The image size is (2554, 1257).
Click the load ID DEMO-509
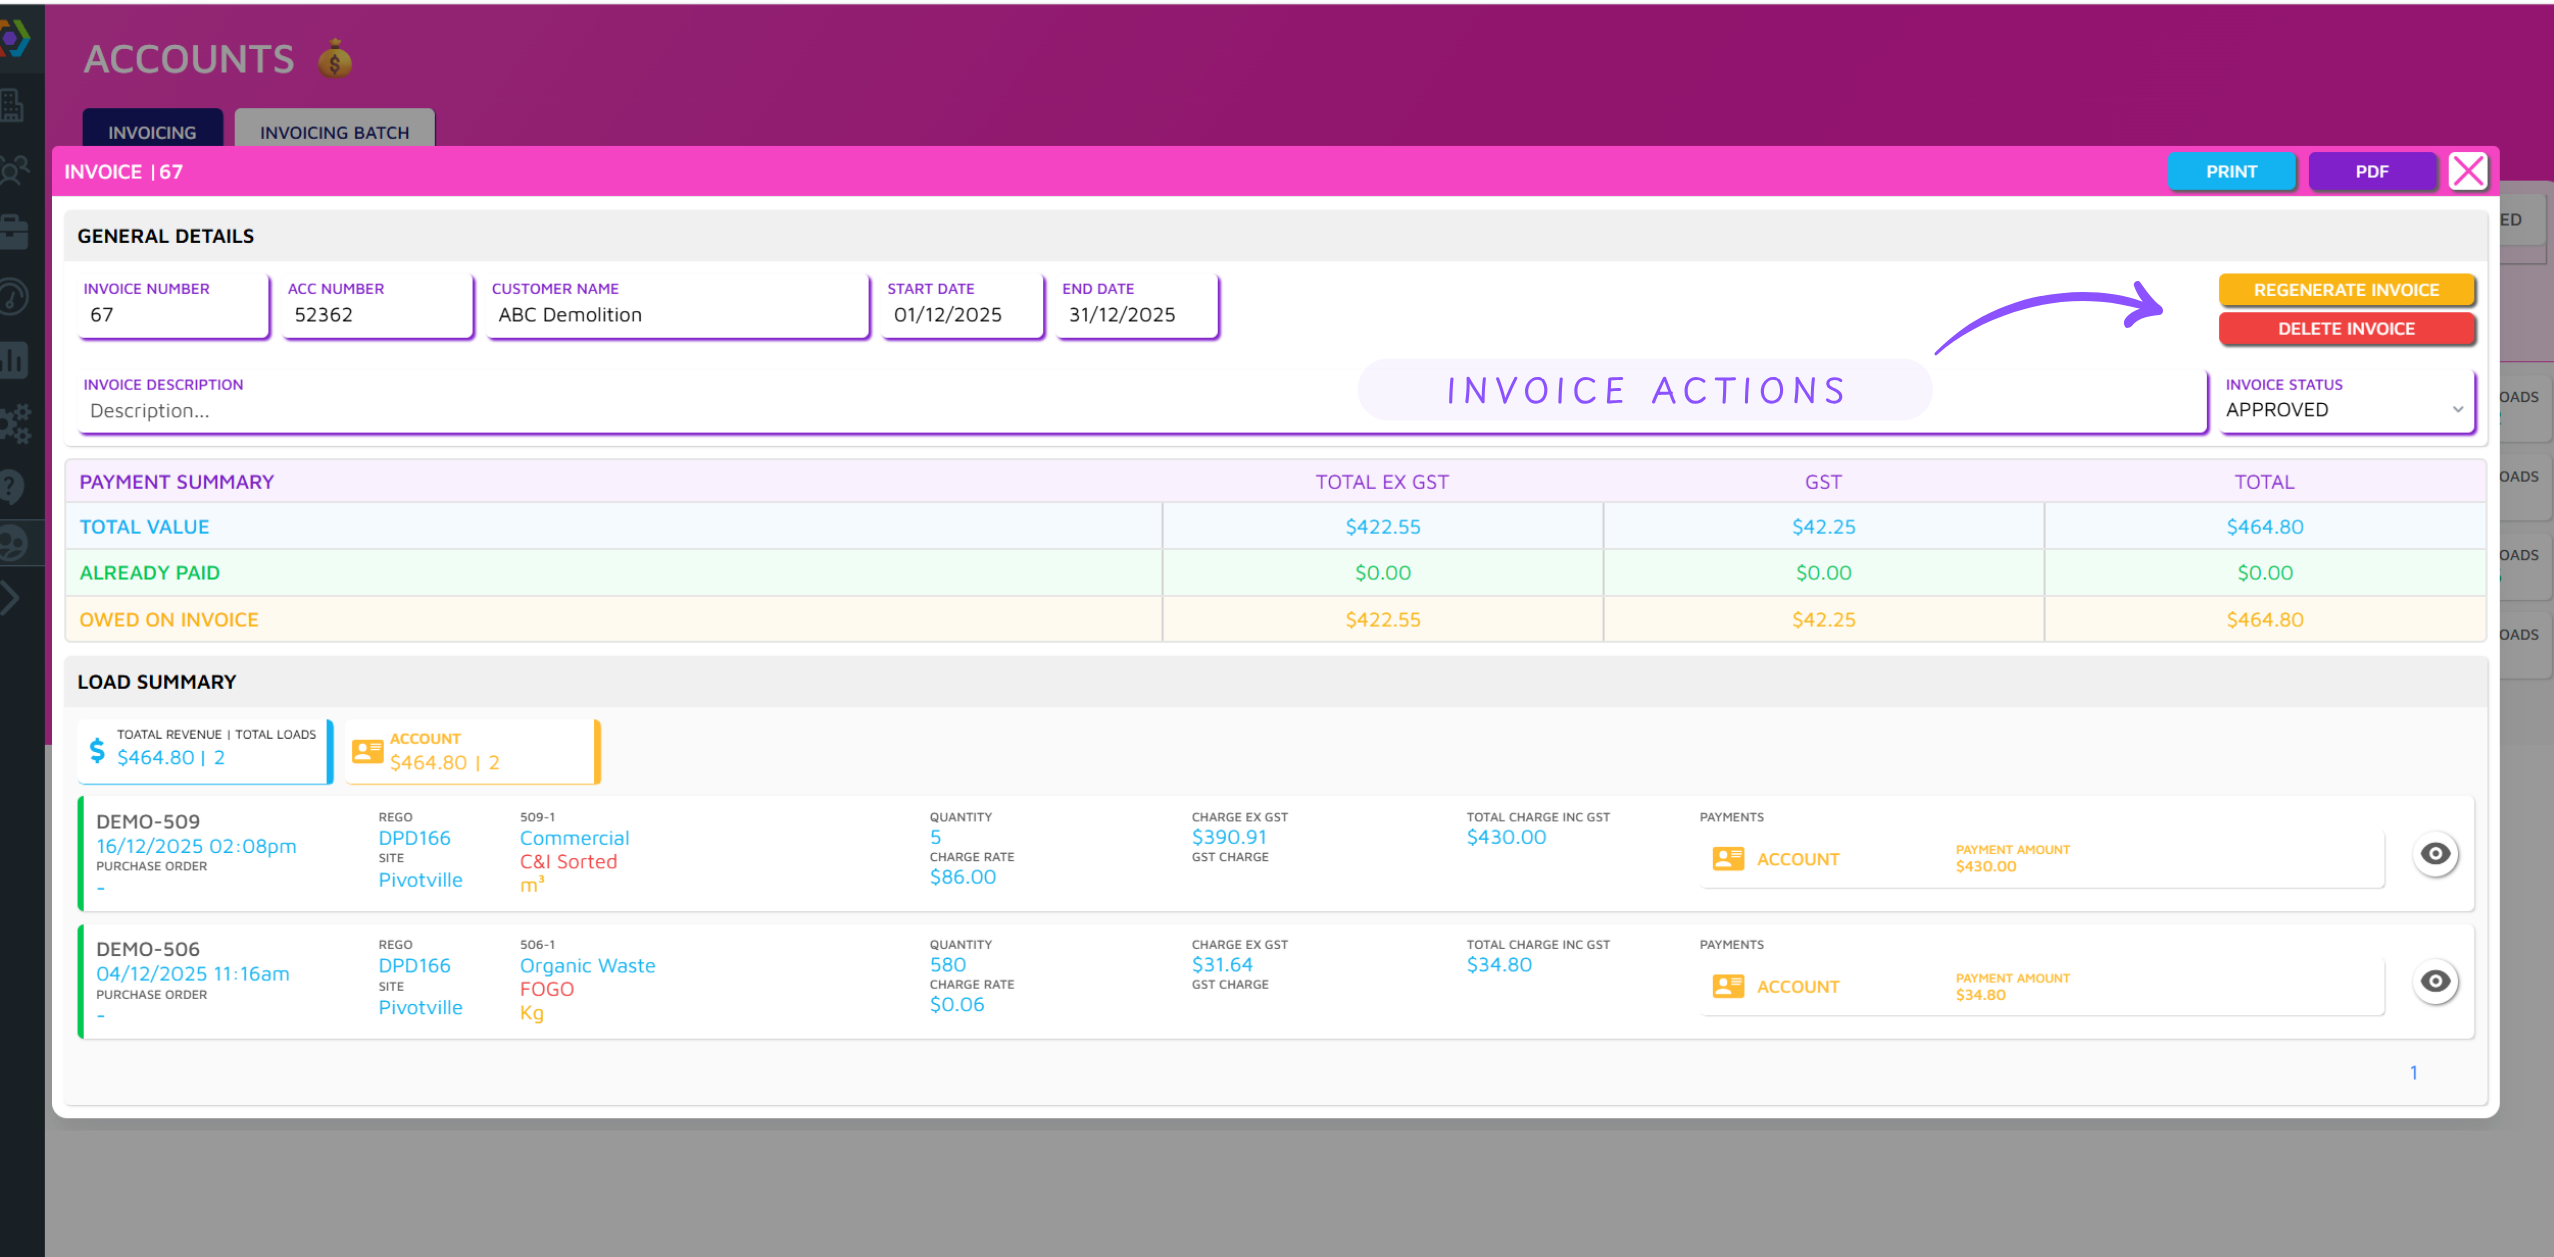[148, 822]
